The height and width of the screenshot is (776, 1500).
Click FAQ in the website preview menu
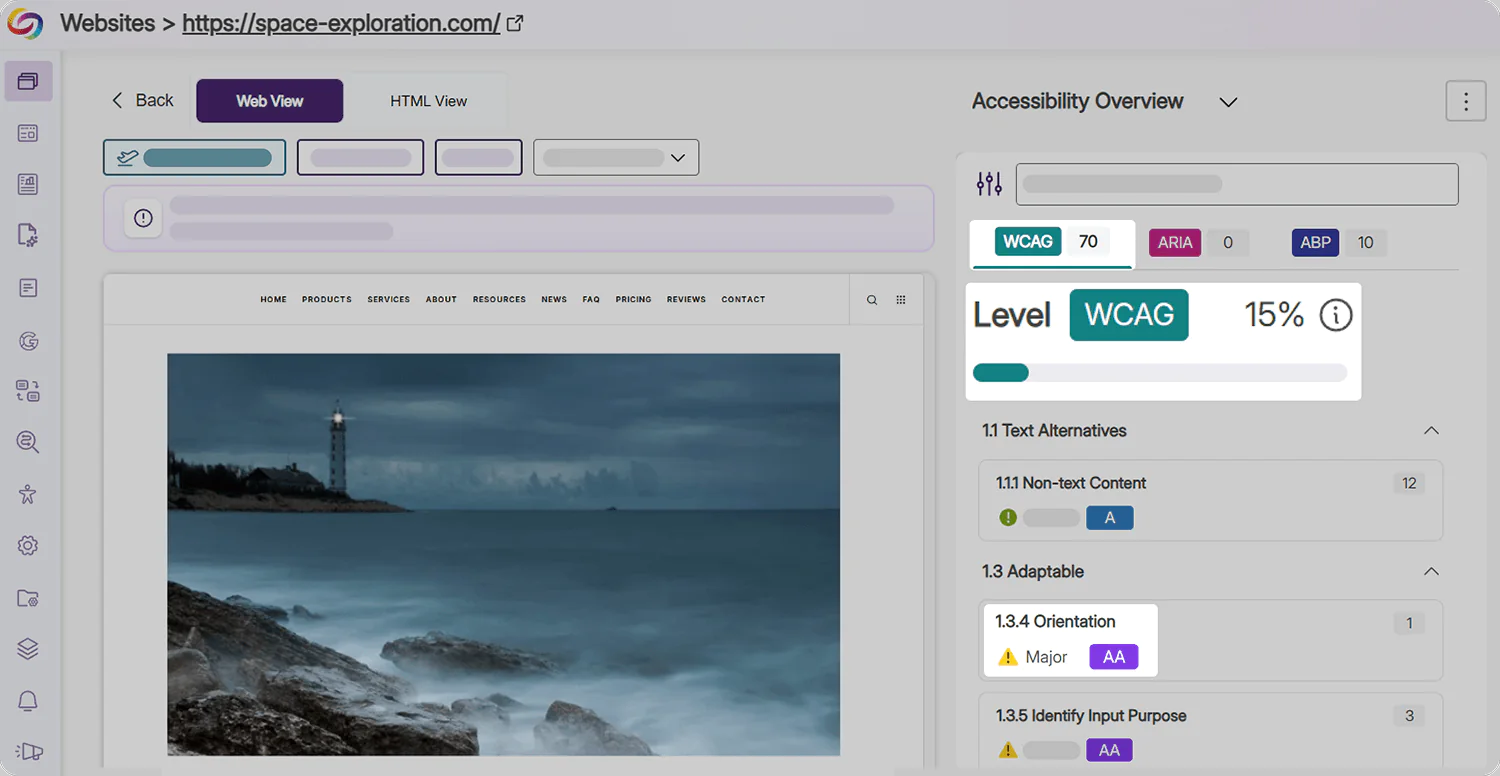pos(591,300)
